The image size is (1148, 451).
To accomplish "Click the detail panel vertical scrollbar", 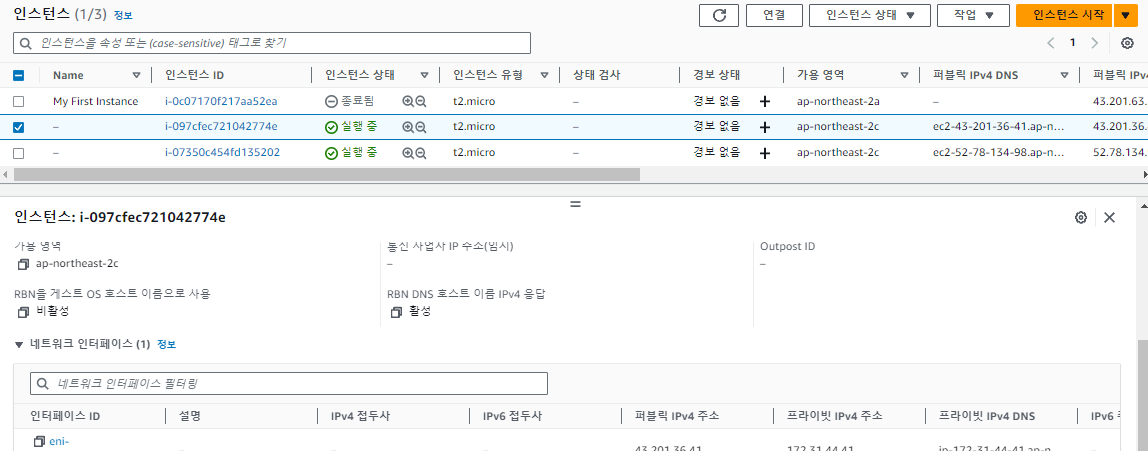I will pyautogui.click(x=1142, y=396).
